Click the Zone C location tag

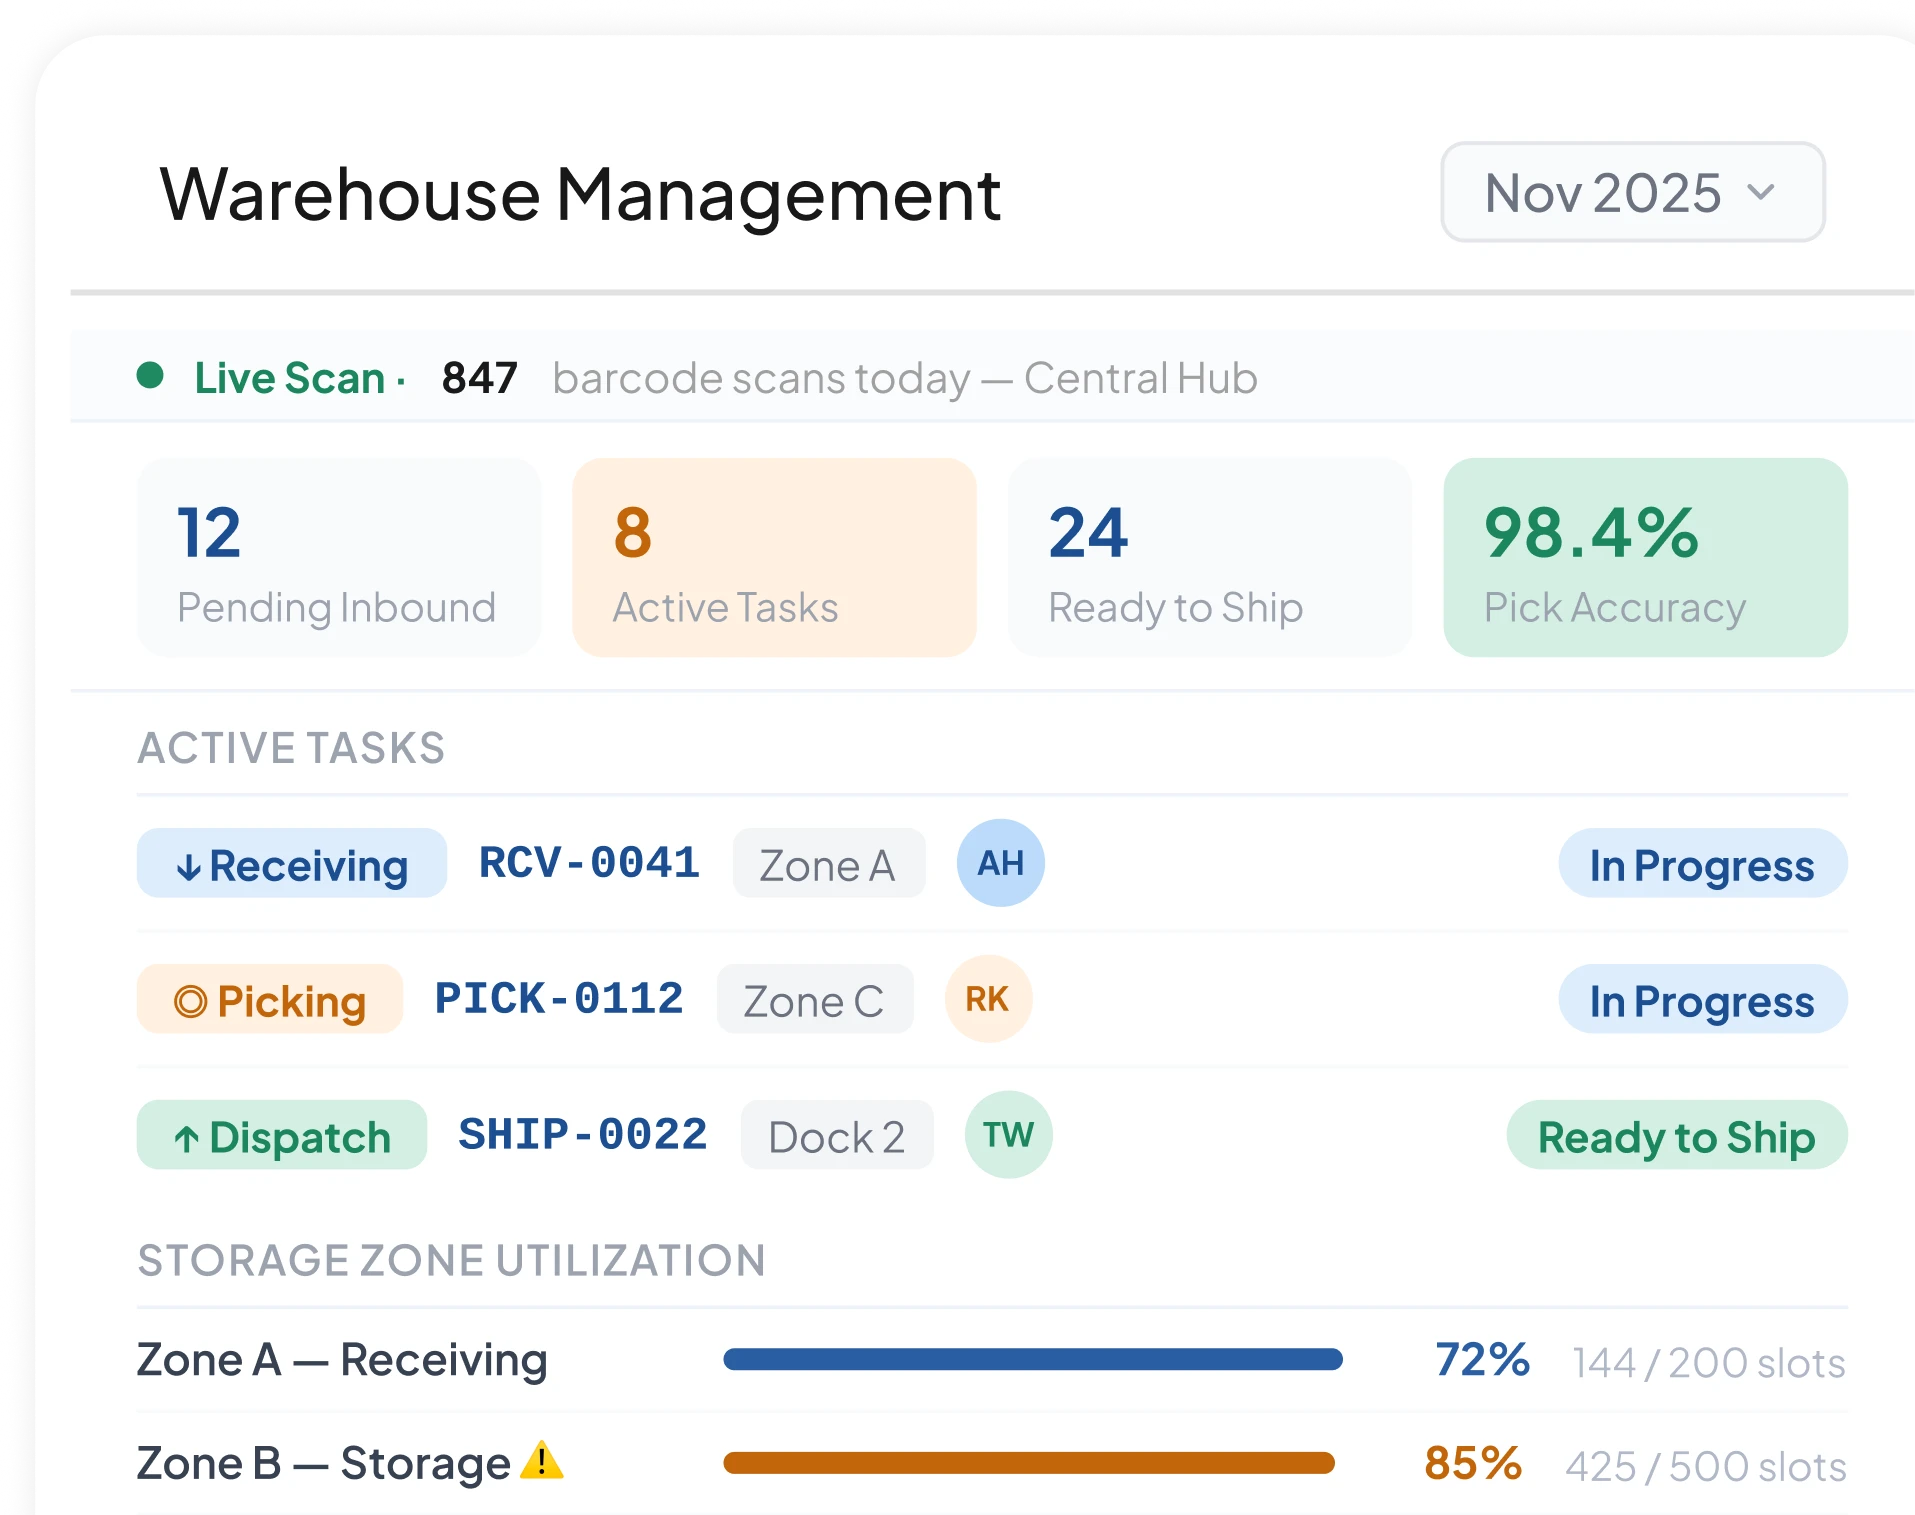point(815,1000)
